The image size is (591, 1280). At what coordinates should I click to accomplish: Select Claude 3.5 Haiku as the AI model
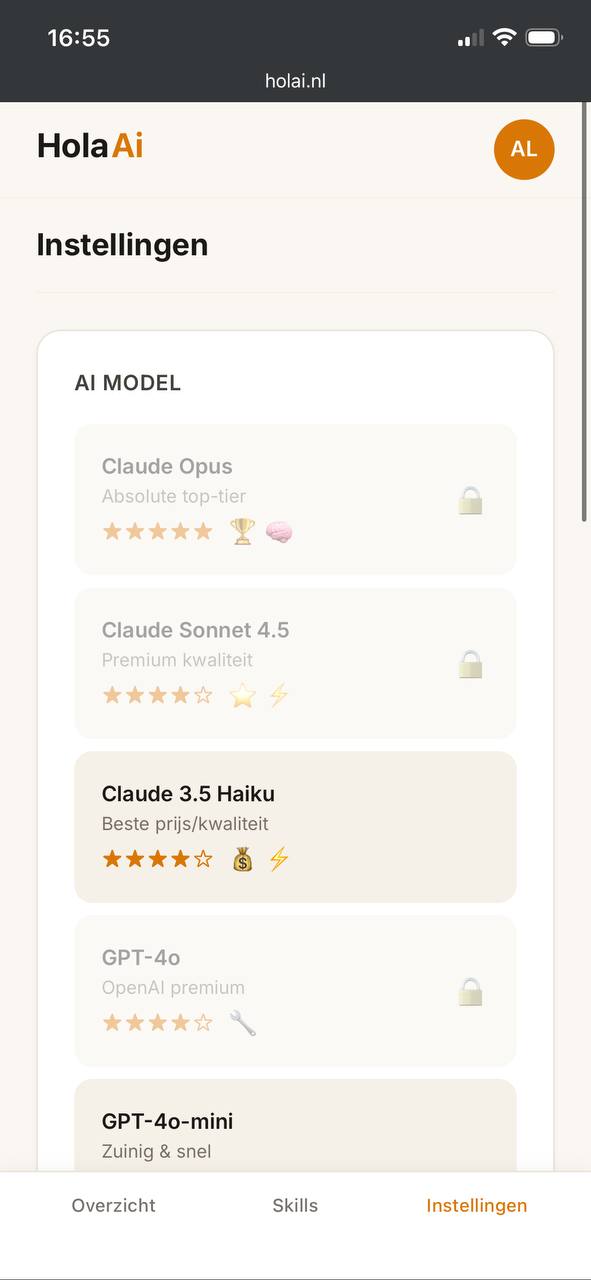[x=295, y=826]
